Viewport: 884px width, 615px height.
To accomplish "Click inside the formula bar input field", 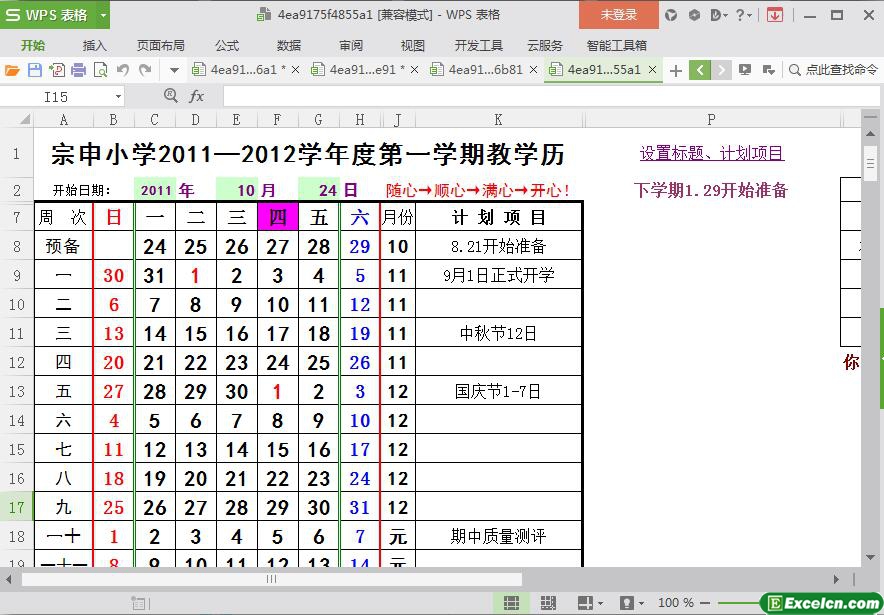I will tap(540, 96).
